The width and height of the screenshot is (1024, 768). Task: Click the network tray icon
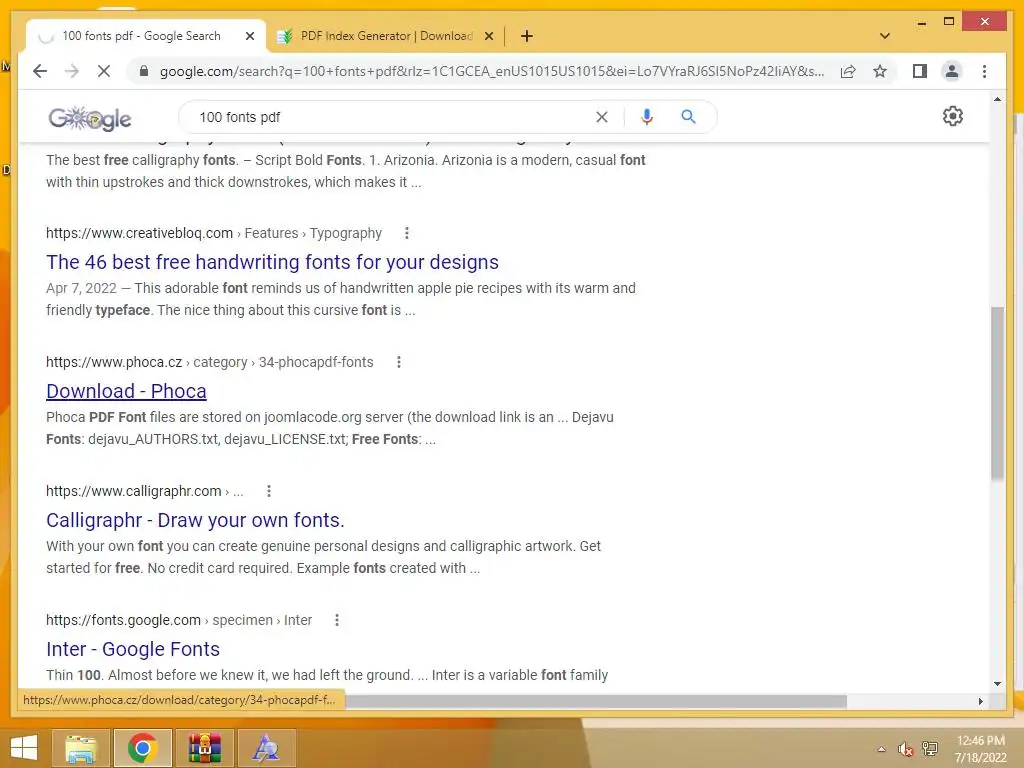click(930, 749)
